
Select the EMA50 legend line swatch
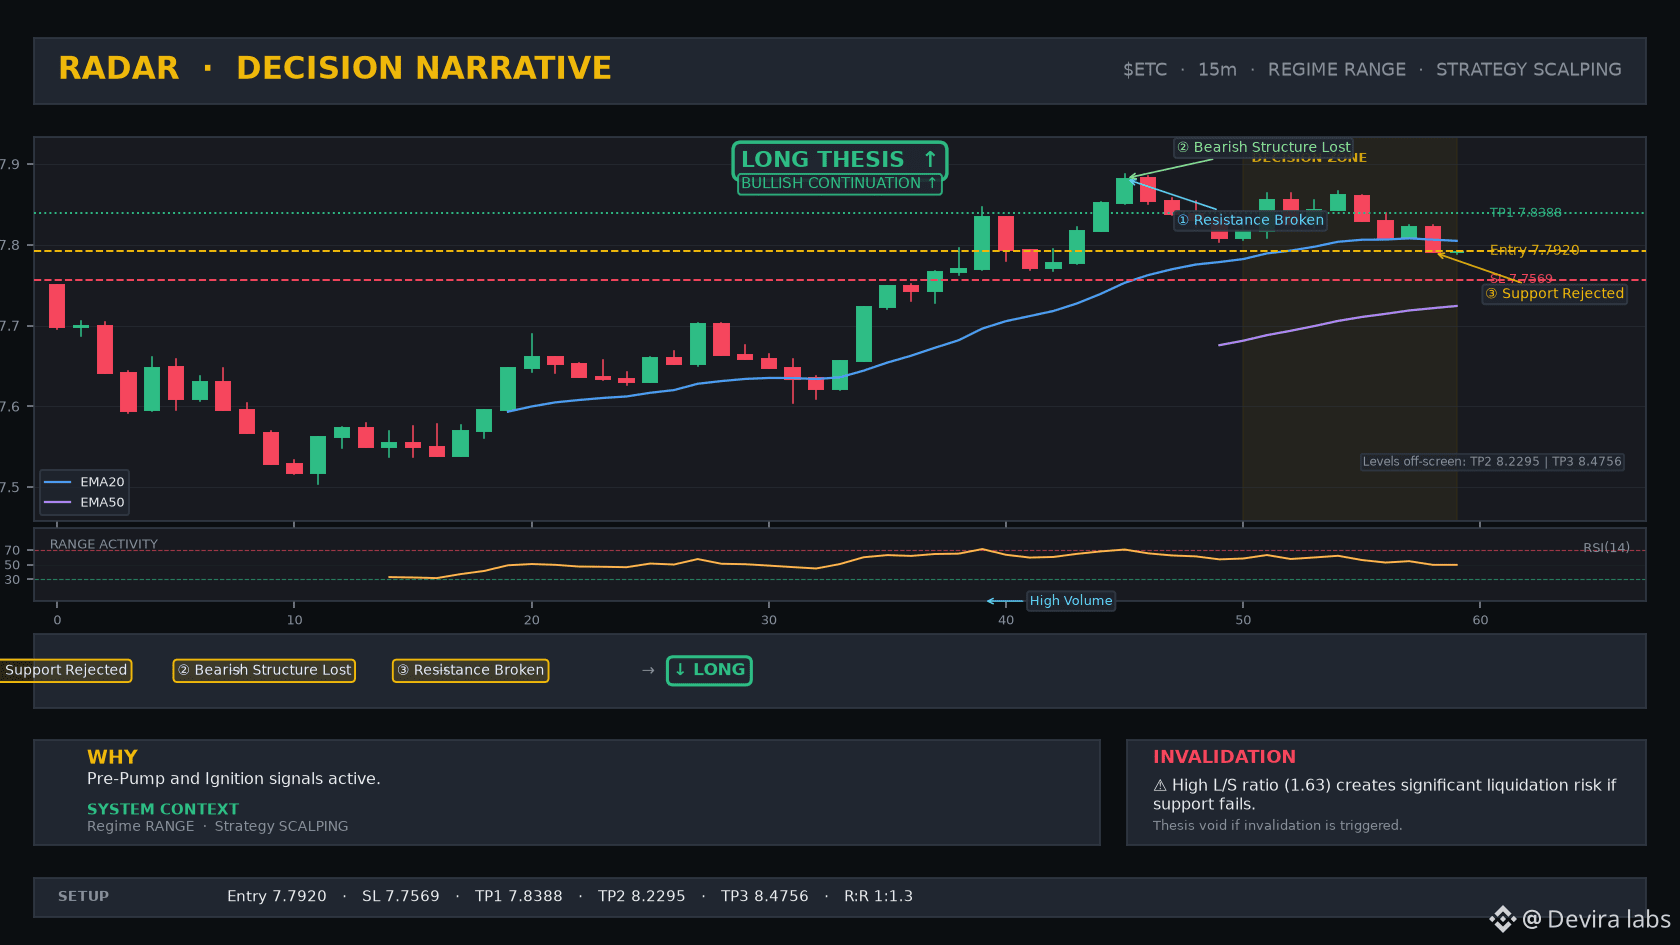(x=58, y=502)
